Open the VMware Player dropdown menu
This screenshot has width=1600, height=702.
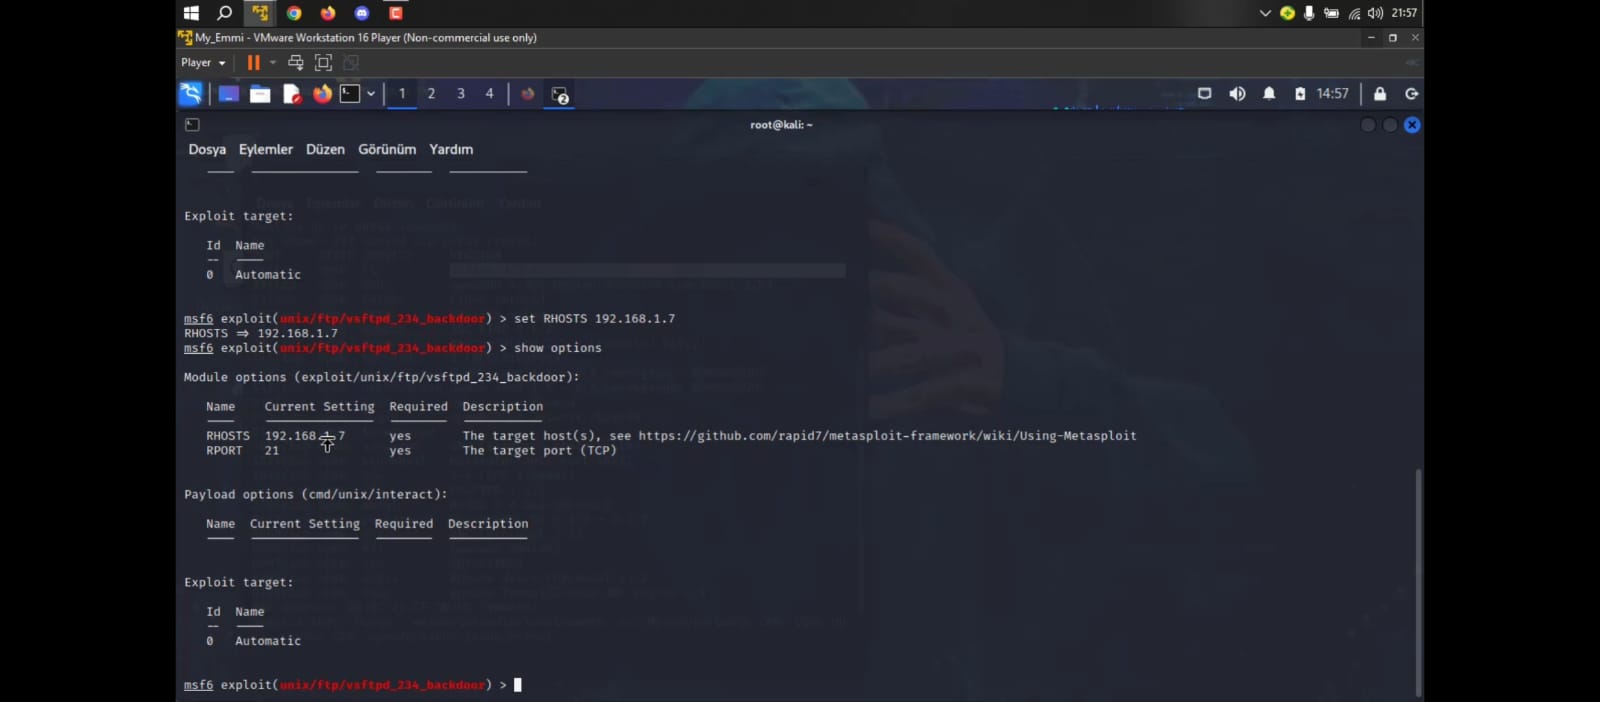tap(203, 62)
